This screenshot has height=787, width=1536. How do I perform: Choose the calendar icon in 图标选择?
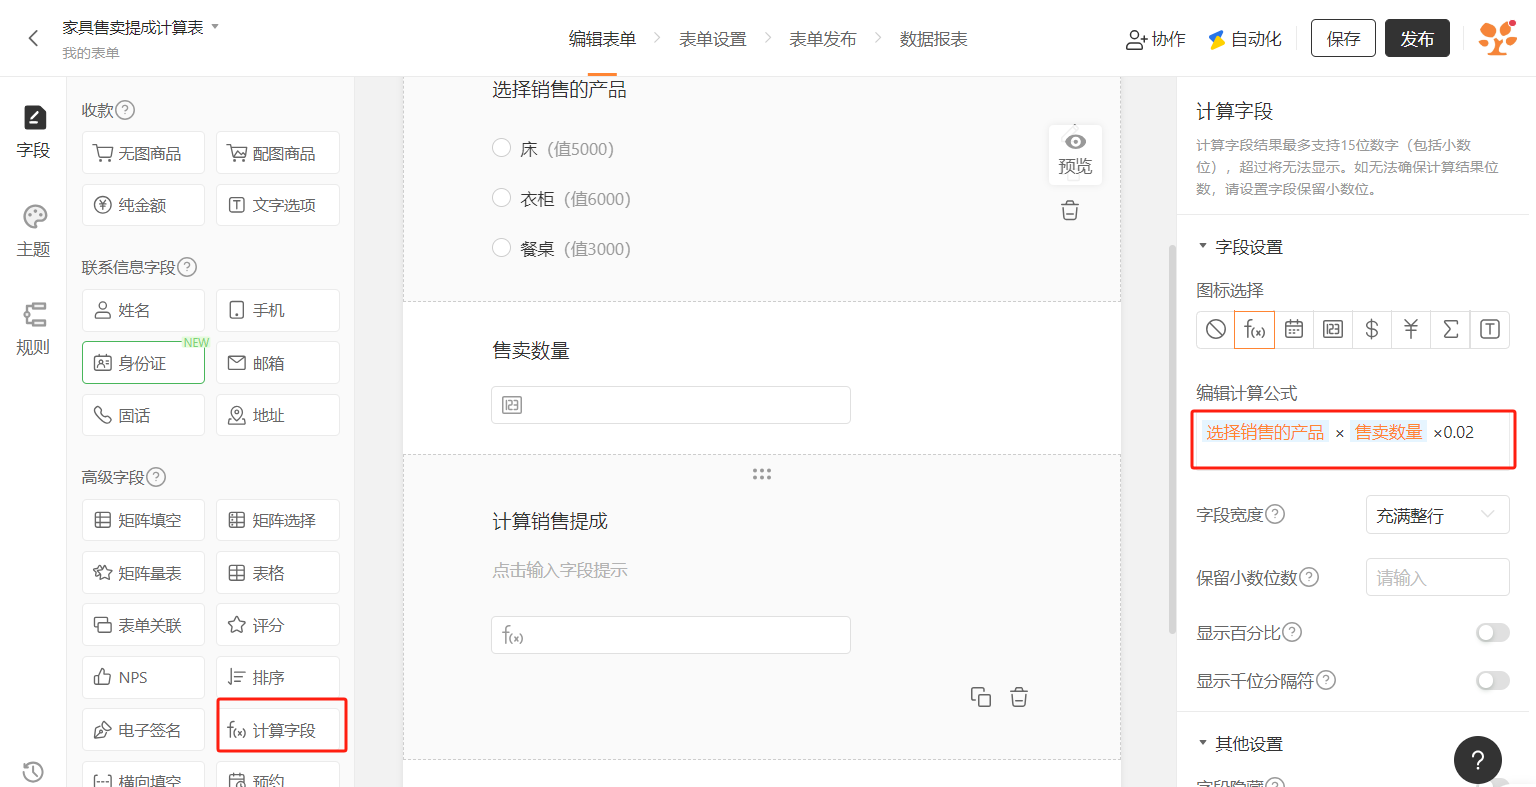tap(1294, 329)
